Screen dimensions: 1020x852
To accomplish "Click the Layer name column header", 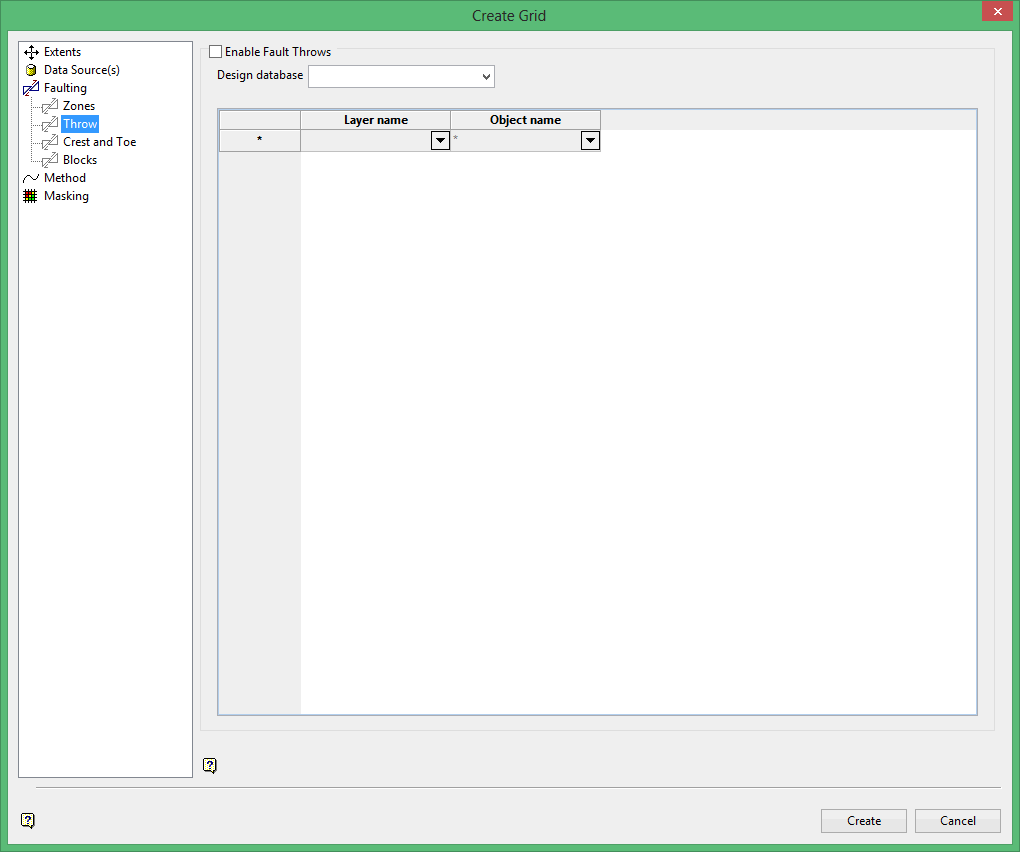I will [x=375, y=120].
